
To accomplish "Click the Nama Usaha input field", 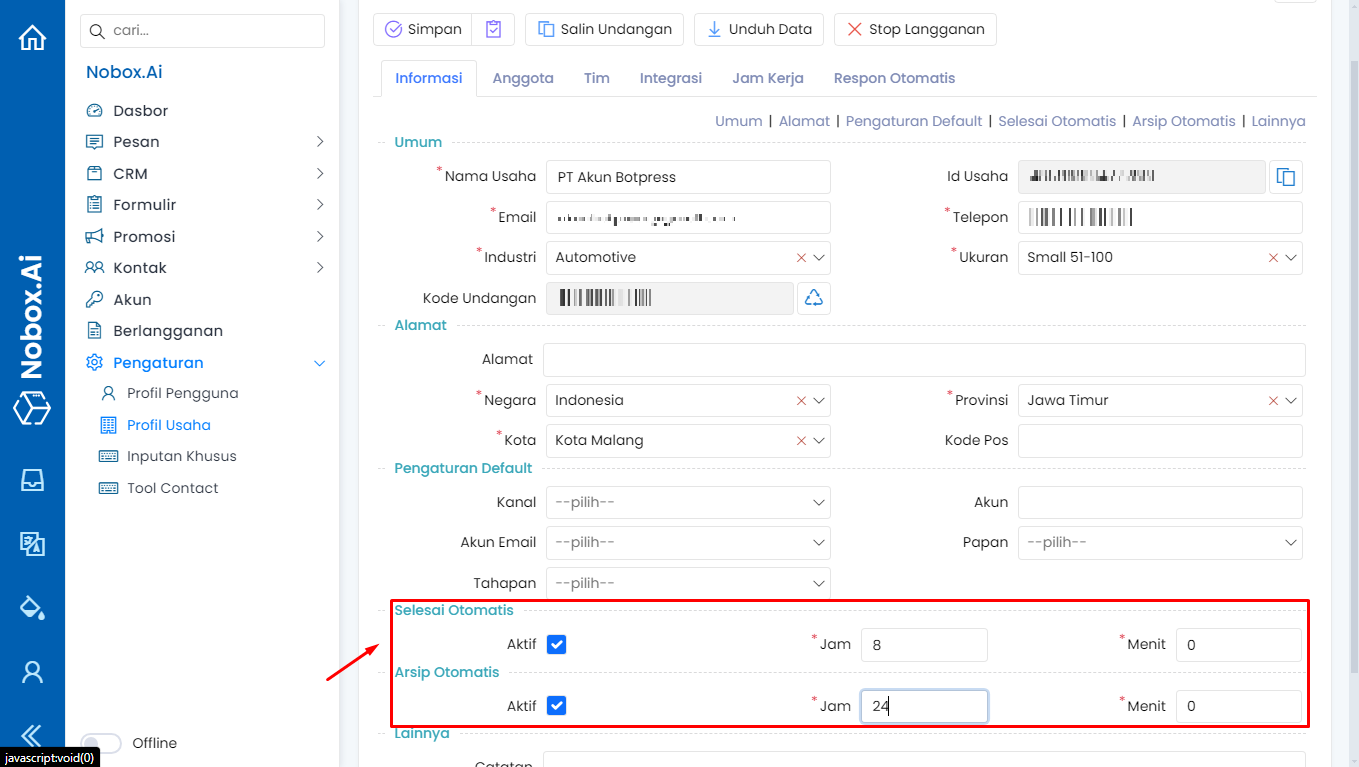I will 688,177.
